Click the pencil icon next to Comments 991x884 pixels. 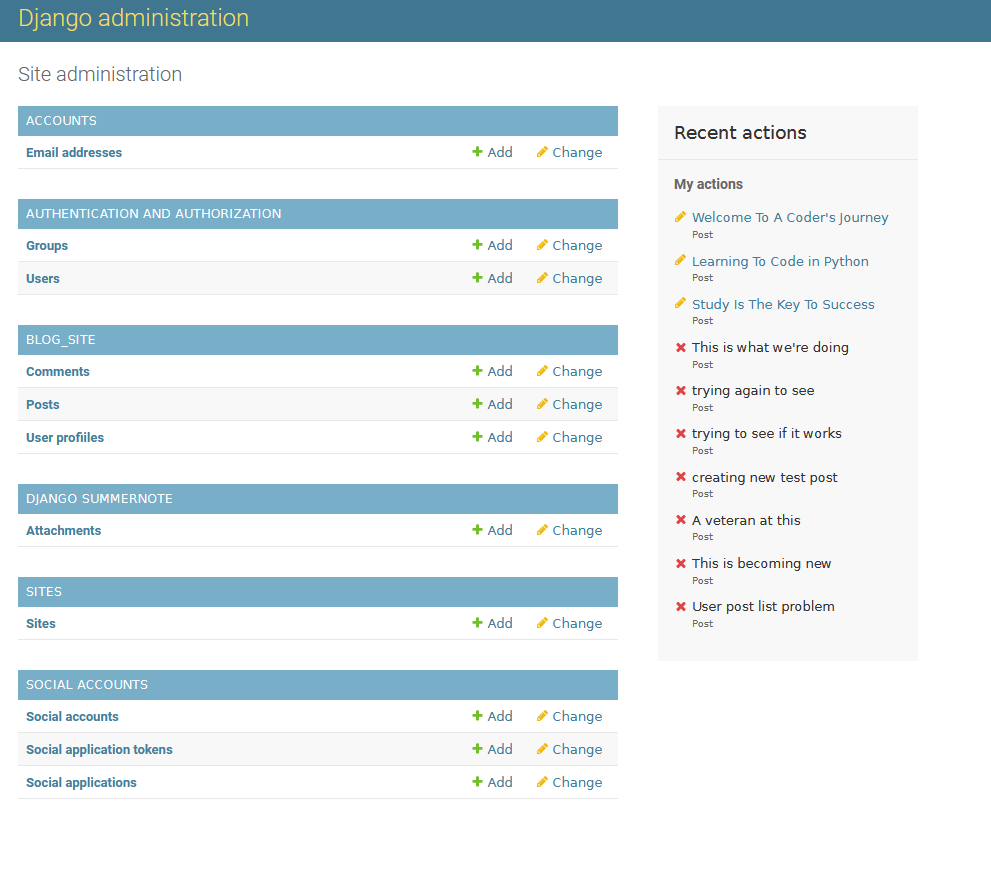click(541, 371)
